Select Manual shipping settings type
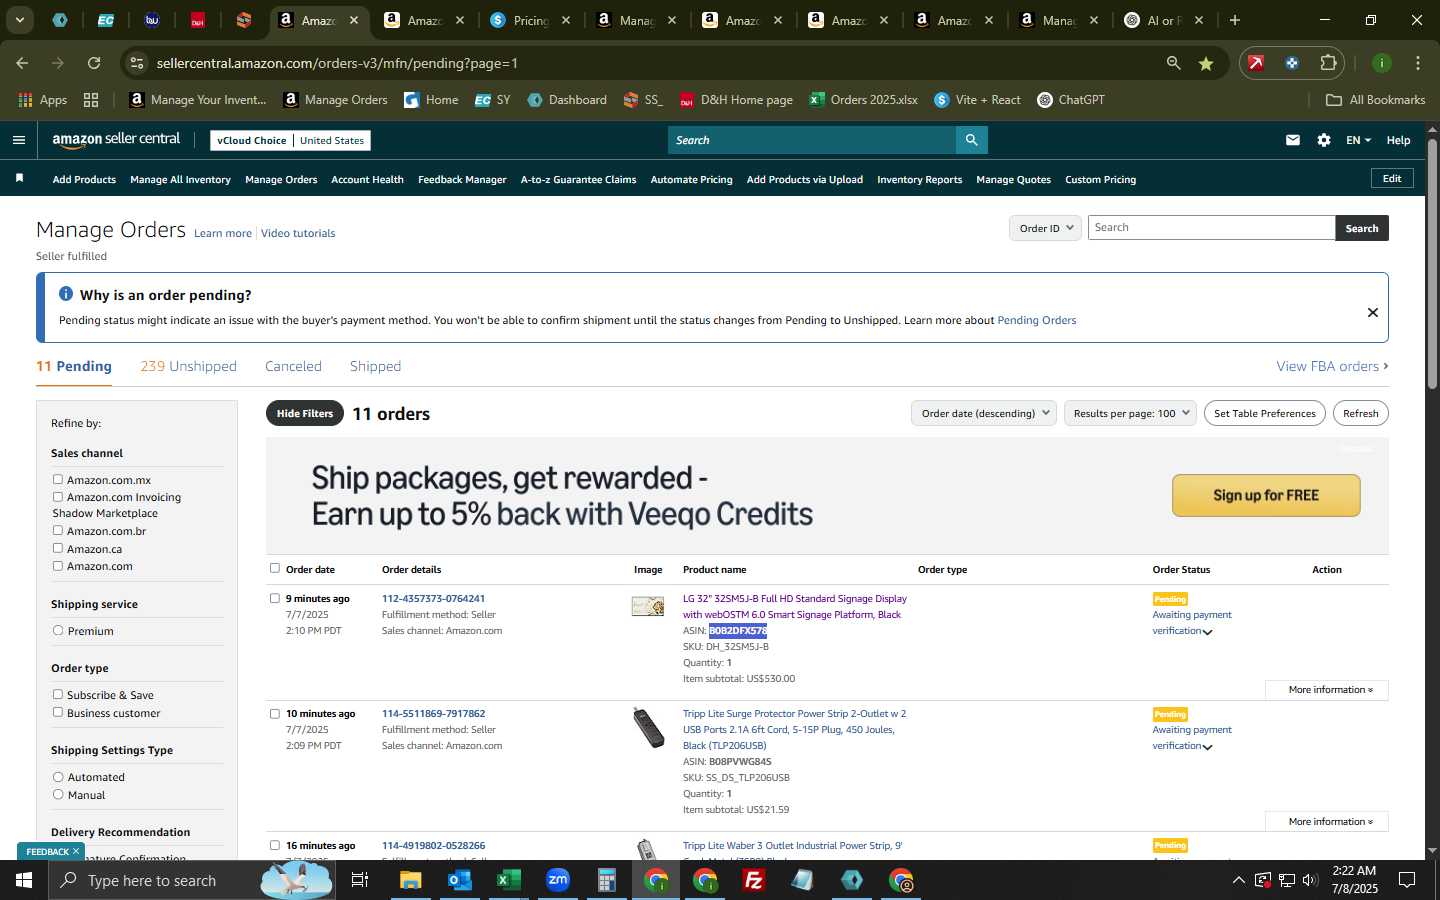The height and width of the screenshot is (900, 1440). 58,795
